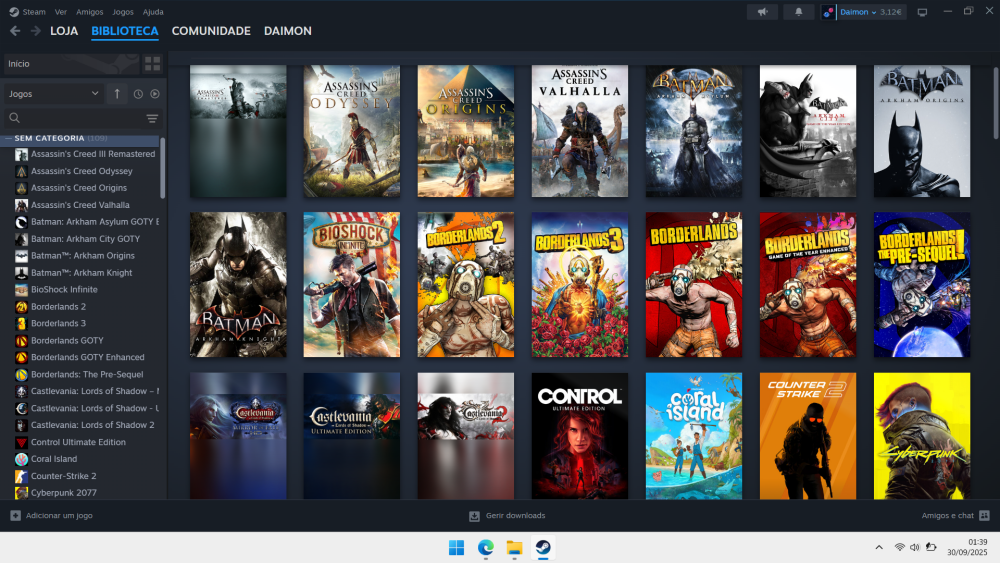Viewport: 1000px width, 563px height.
Task: Click the game library search field
Action: (82, 118)
